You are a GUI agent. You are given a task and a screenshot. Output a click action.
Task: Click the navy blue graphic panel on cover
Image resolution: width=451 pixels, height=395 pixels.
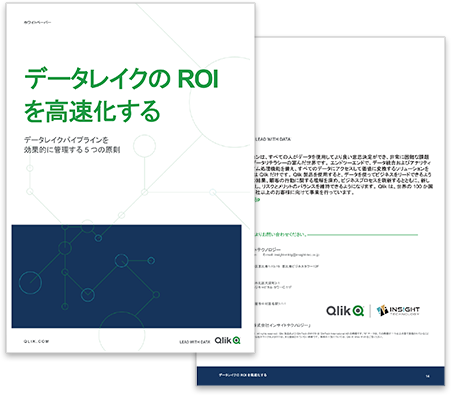126,276
